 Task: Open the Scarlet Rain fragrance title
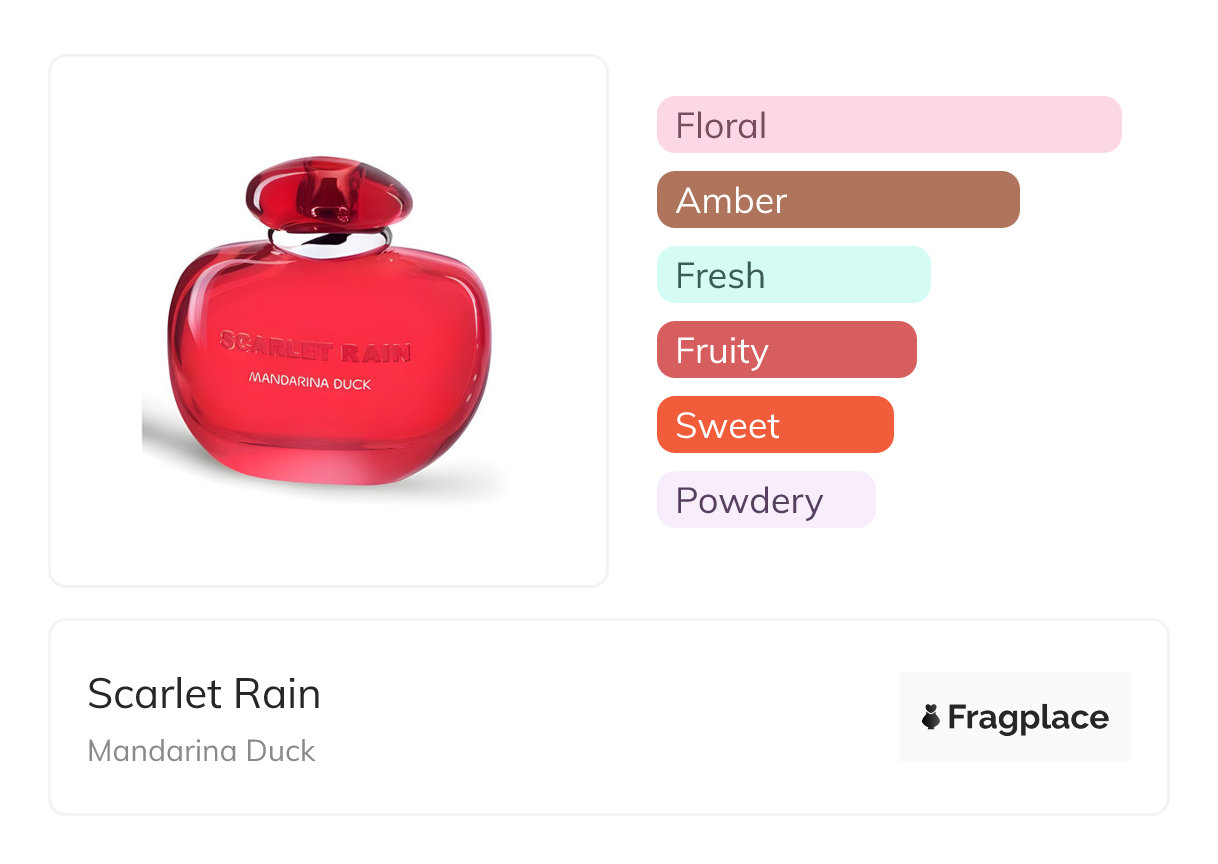point(204,694)
